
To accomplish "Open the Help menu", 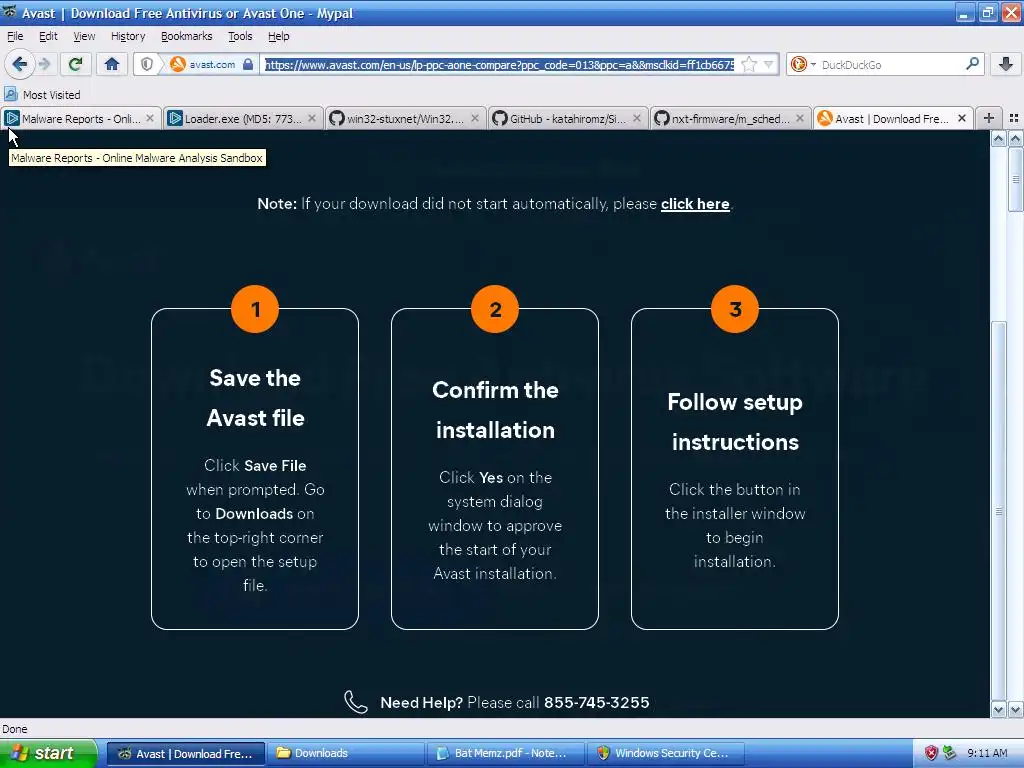I will pyautogui.click(x=278, y=37).
